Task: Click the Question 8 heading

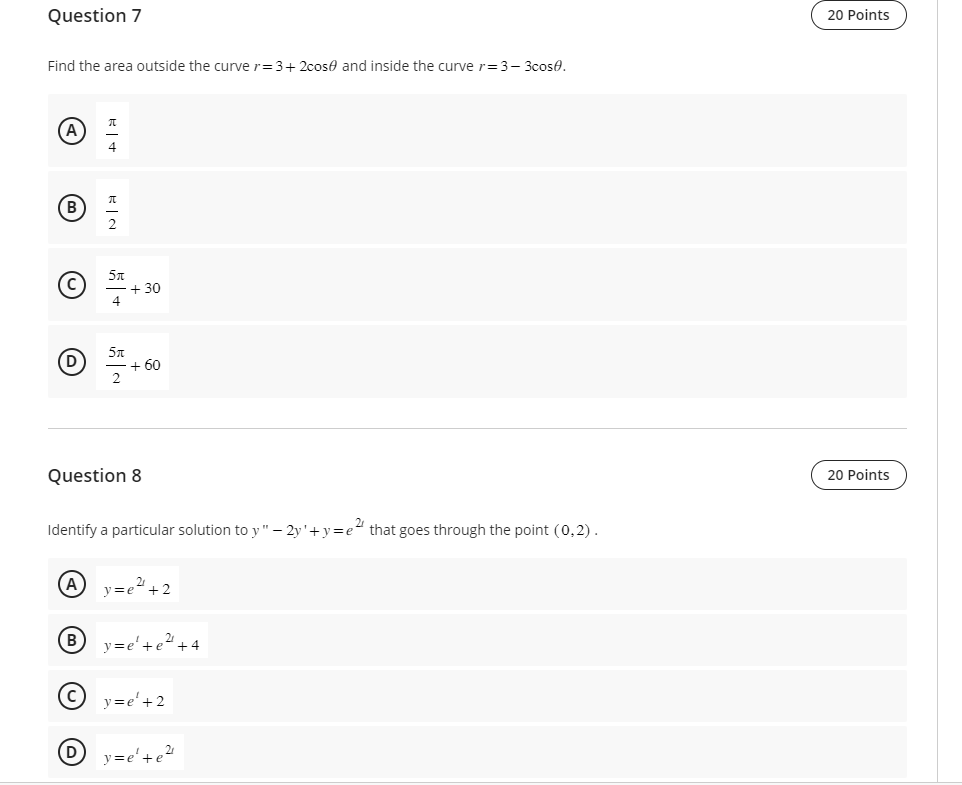Action: tap(95, 475)
